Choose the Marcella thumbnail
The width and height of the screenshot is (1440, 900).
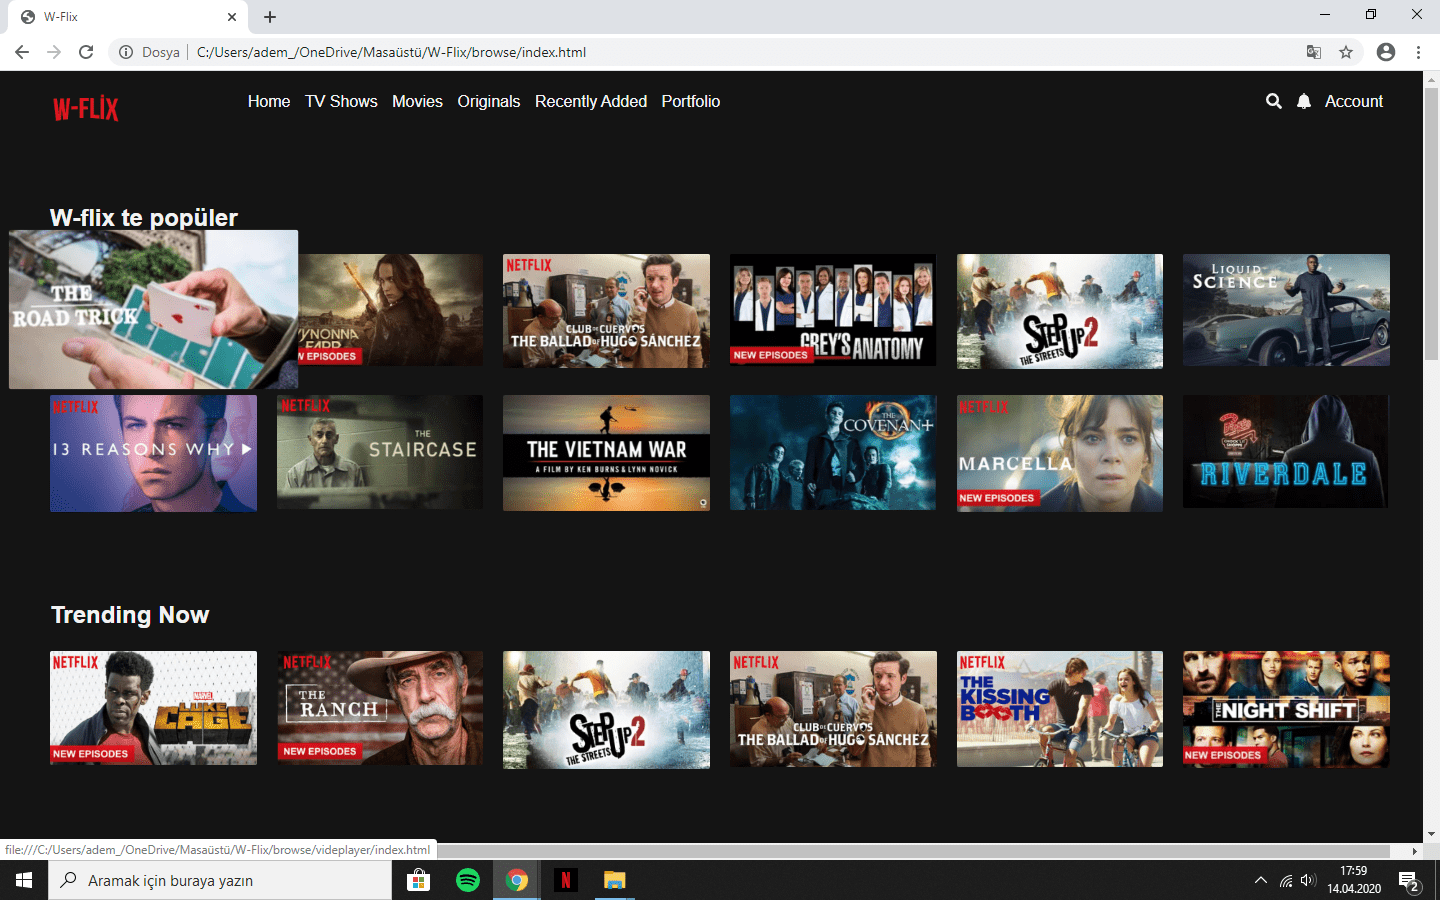click(1060, 453)
